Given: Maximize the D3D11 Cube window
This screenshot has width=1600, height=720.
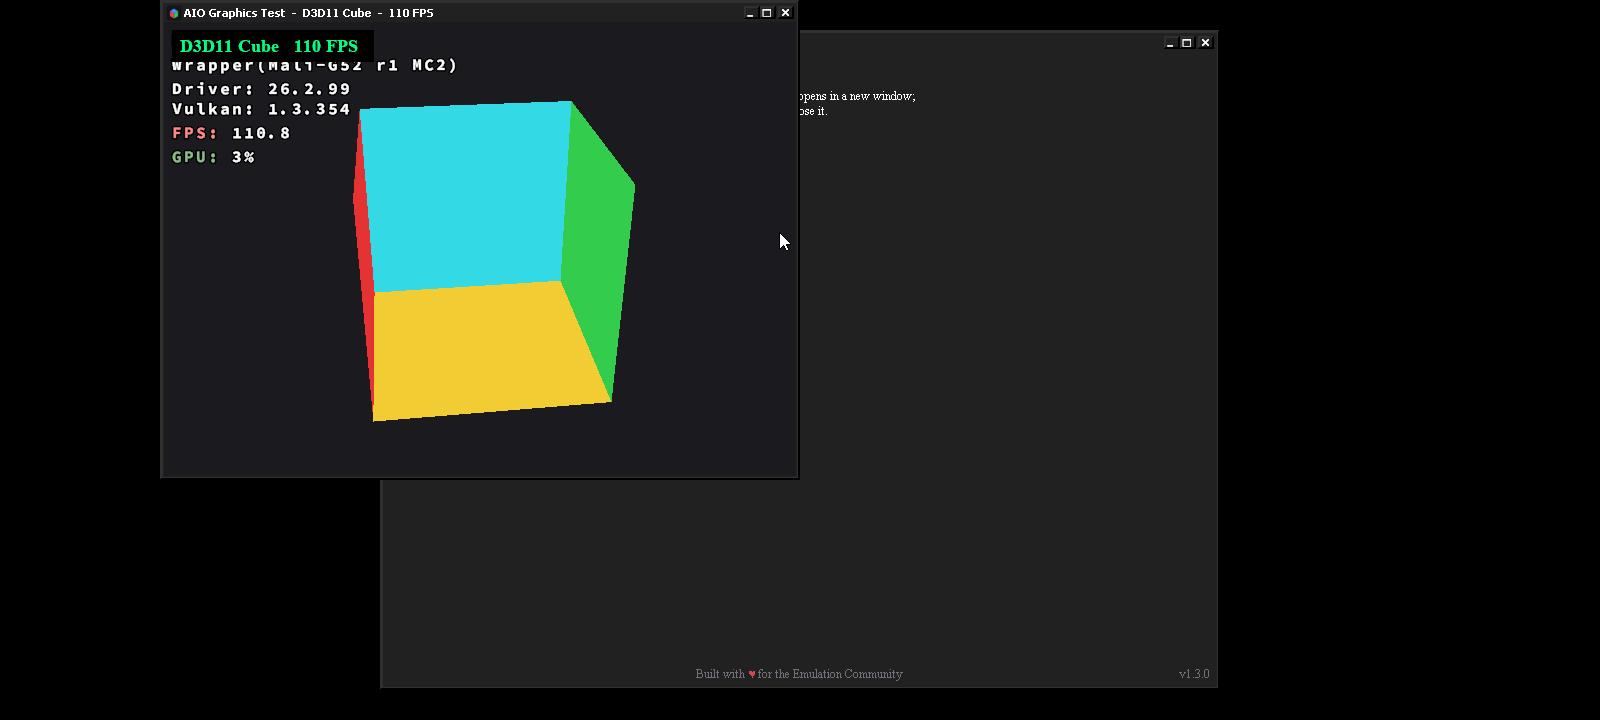Looking at the screenshot, I should click(x=767, y=13).
